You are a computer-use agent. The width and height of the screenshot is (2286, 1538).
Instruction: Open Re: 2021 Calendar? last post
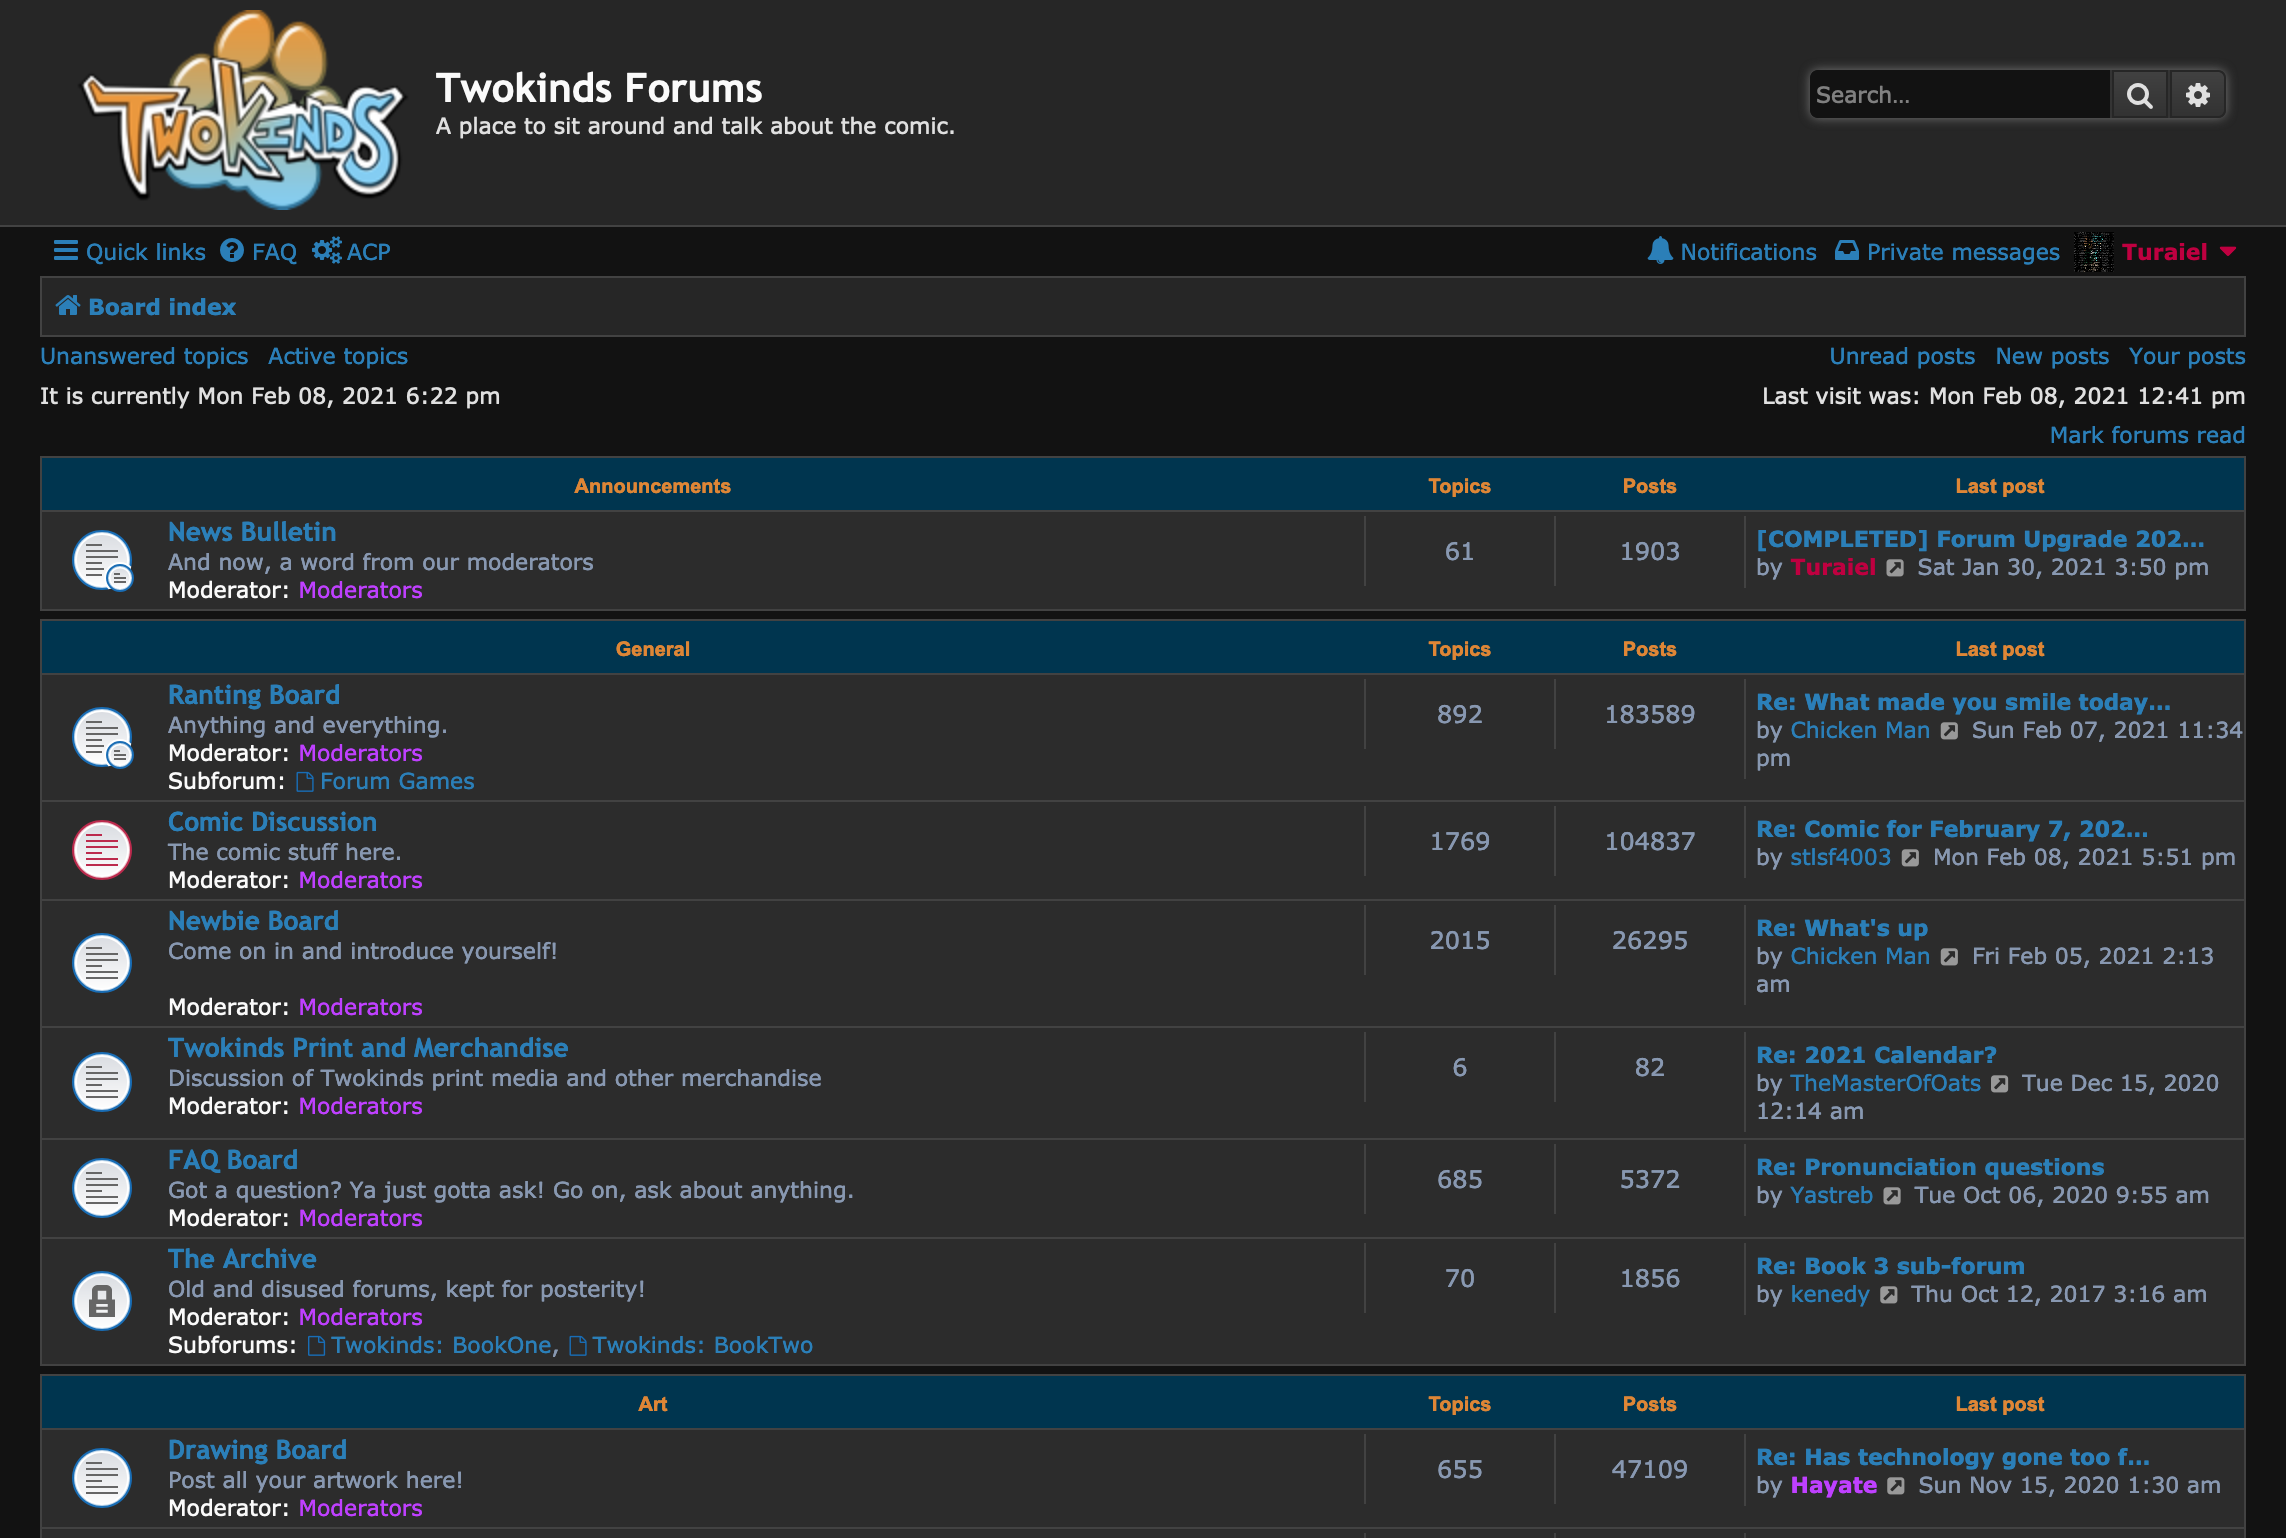point(1876,1055)
